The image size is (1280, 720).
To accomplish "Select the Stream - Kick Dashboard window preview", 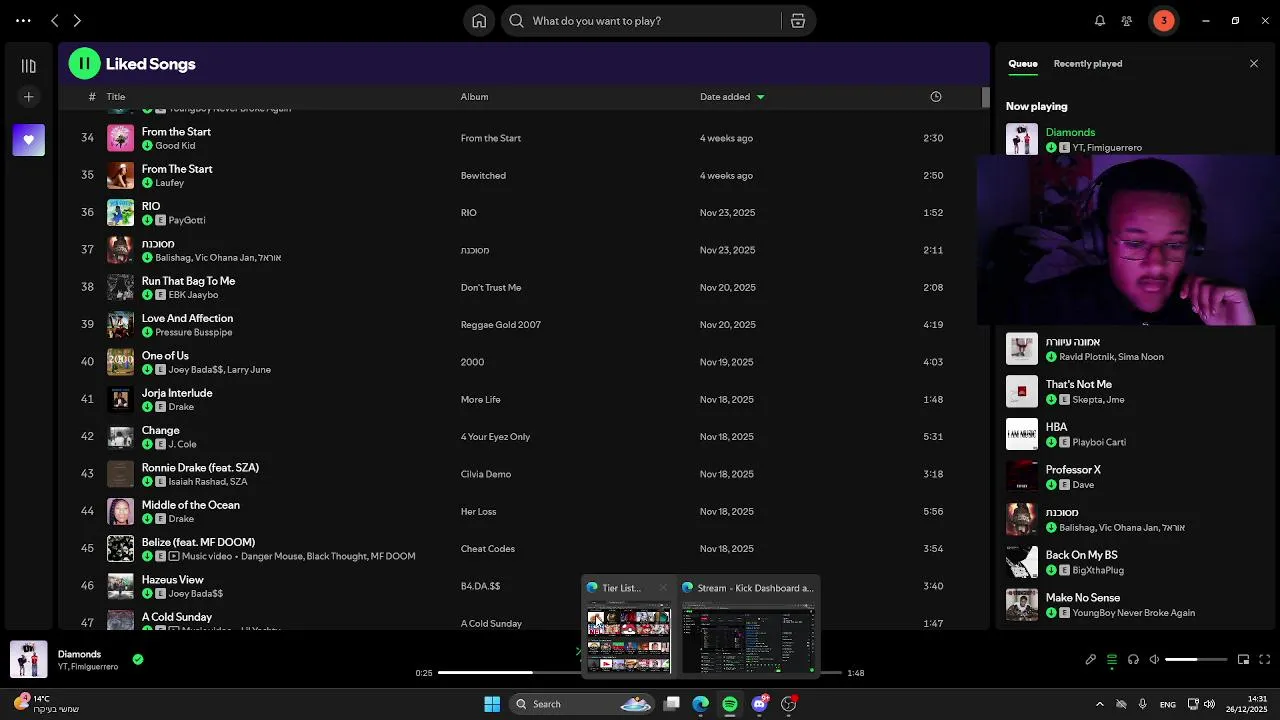I will [748, 626].
